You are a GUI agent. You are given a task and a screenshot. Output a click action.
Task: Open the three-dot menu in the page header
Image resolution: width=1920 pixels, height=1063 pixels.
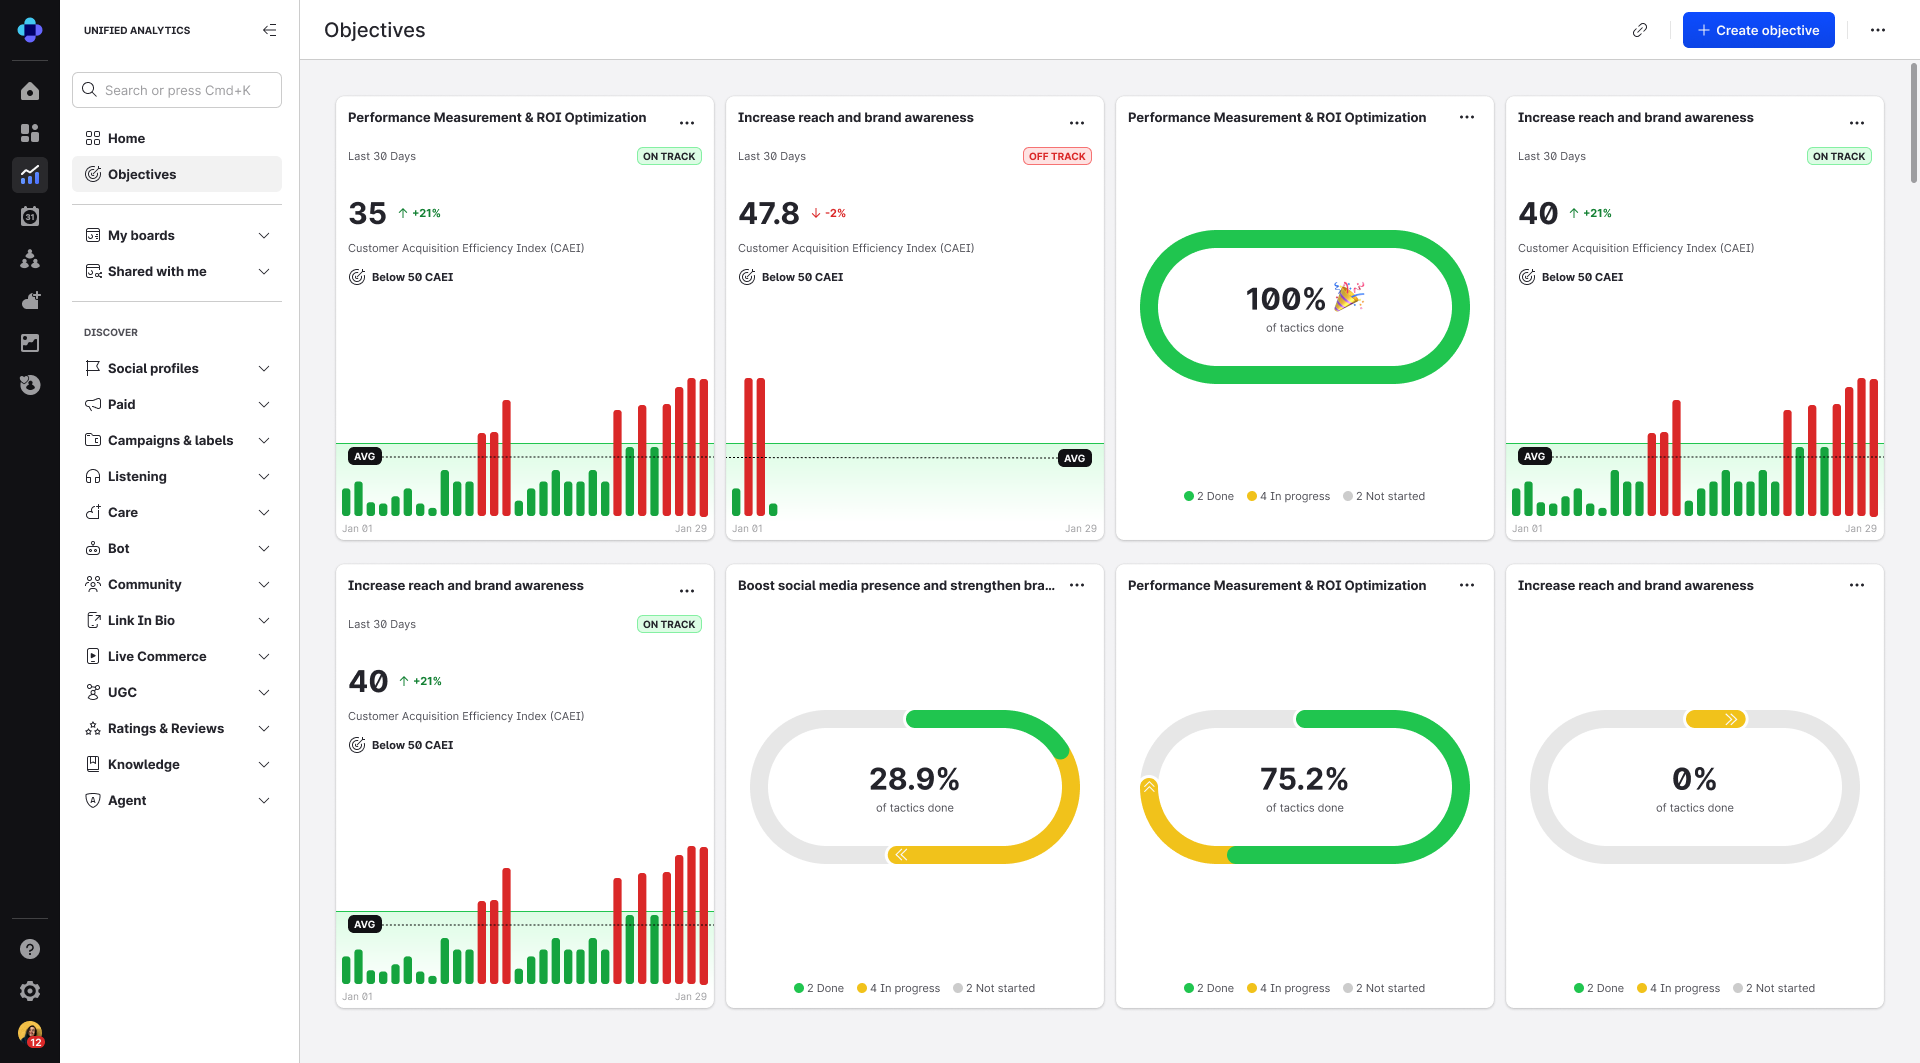click(x=1878, y=30)
